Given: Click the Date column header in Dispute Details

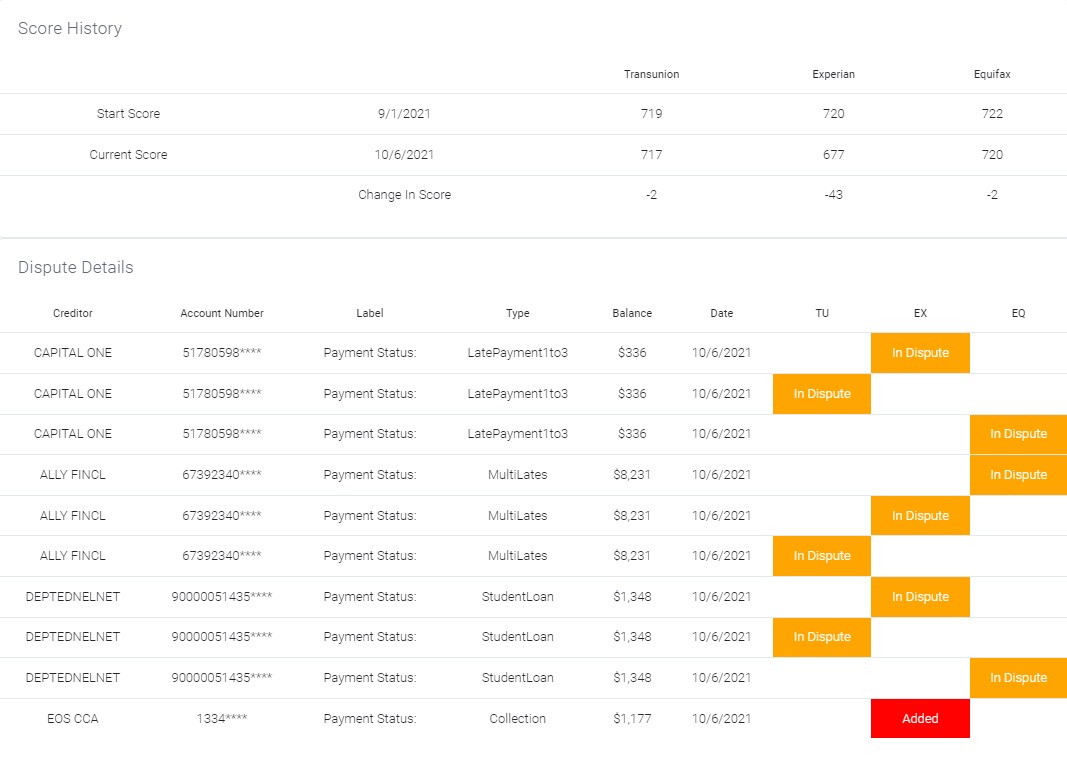Looking at the screenshot, I should 722,313.
